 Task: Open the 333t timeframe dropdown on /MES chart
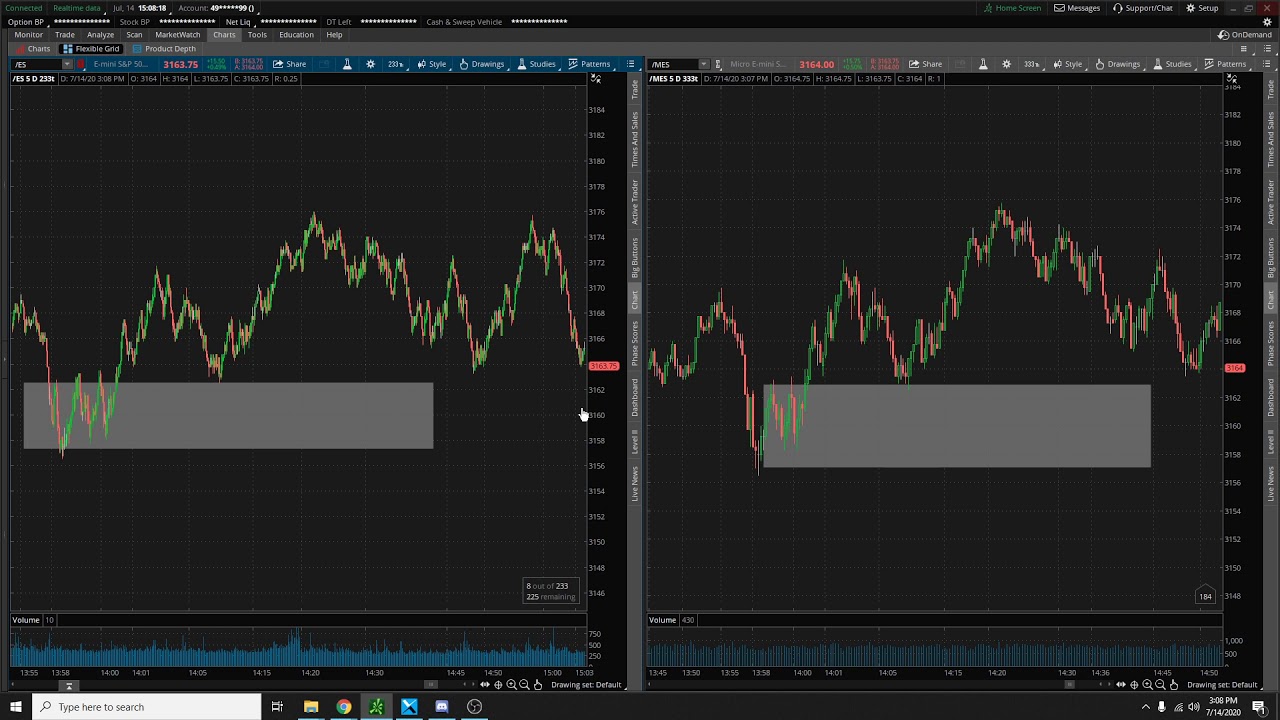(x=1032, y=64)
